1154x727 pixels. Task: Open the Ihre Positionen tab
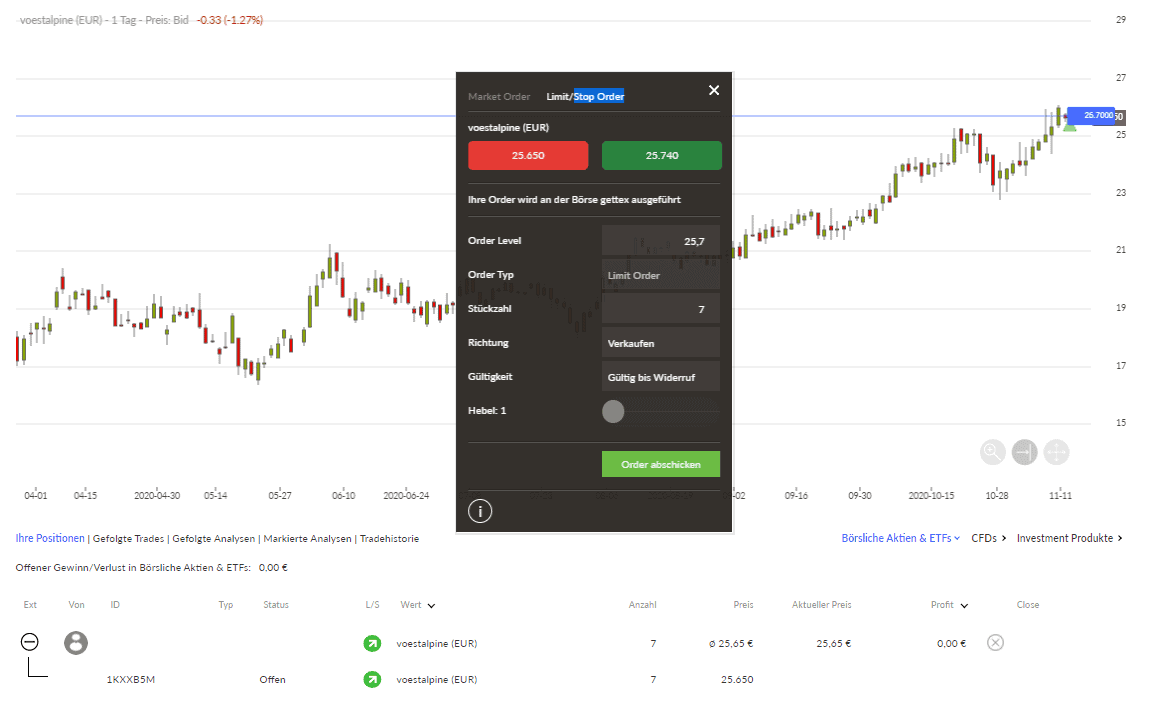pyautogui.click(x=50, y=538)
